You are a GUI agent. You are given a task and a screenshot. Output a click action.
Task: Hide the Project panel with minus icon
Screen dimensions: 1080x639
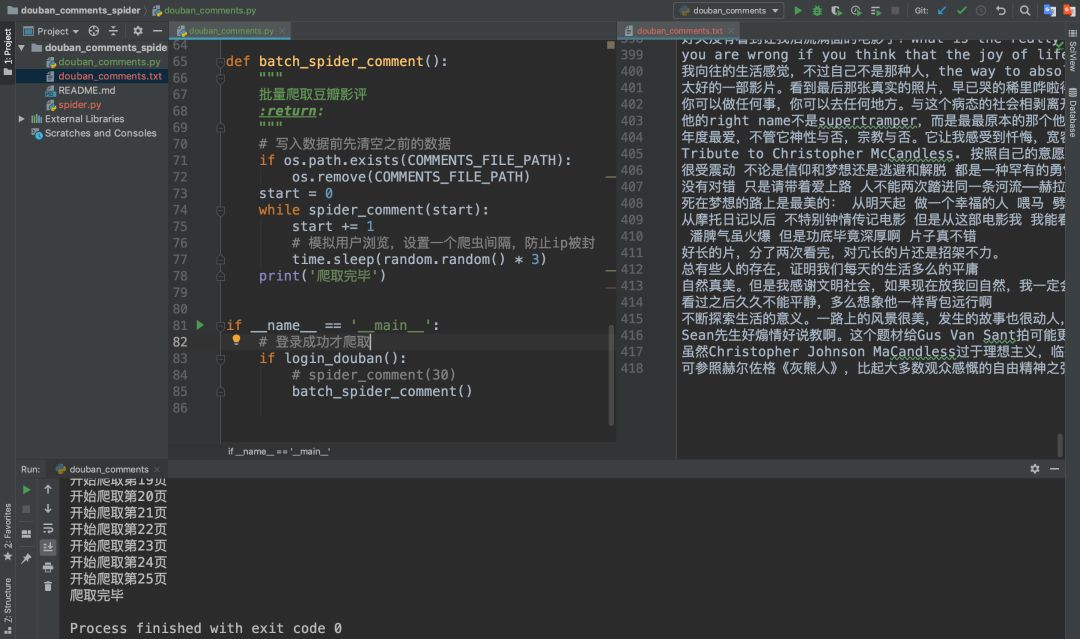pos(157,31)
